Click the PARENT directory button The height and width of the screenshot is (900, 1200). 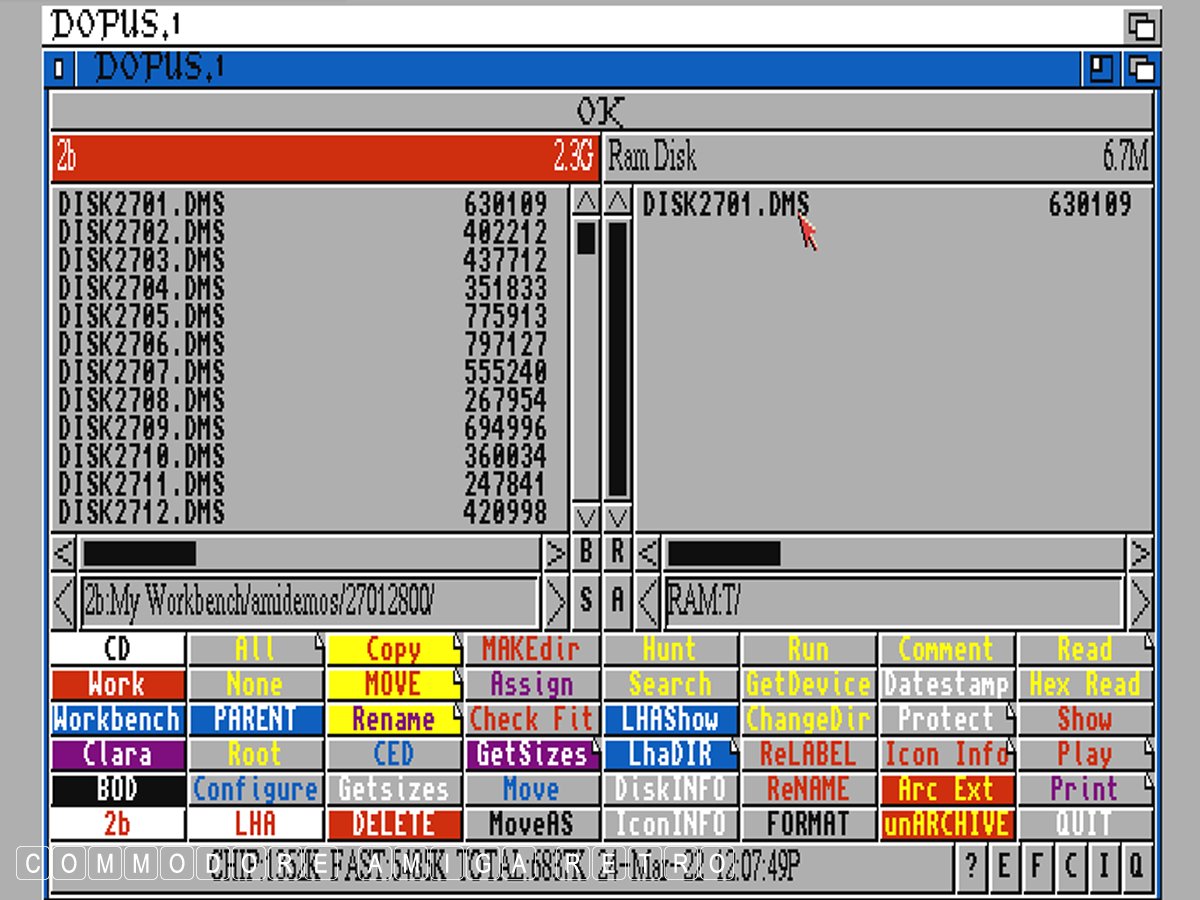click(x=255, y=720)
